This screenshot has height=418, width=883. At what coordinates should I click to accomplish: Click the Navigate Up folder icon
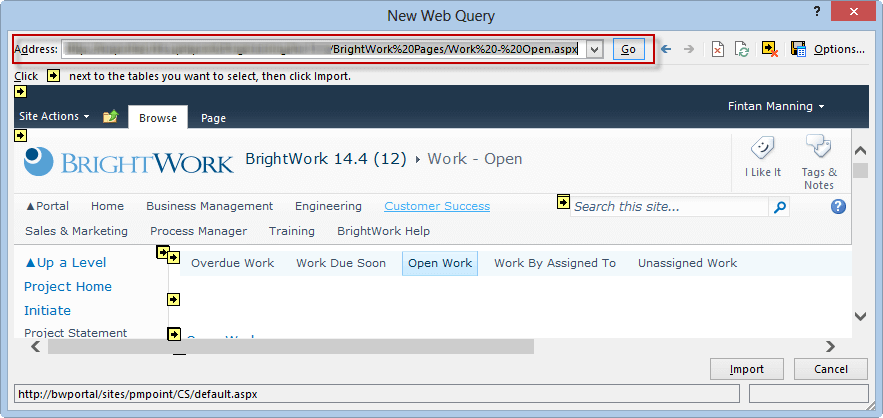[x=110, y=117]
